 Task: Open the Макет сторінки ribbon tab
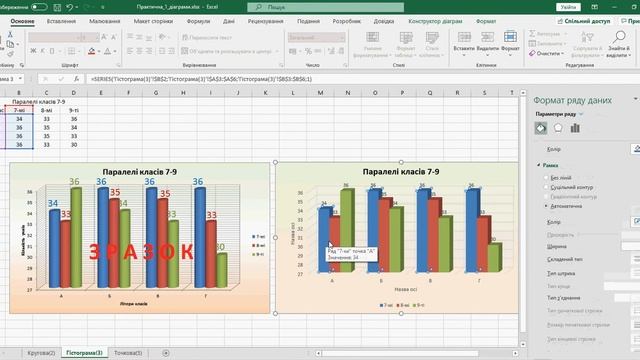point(153,21)
